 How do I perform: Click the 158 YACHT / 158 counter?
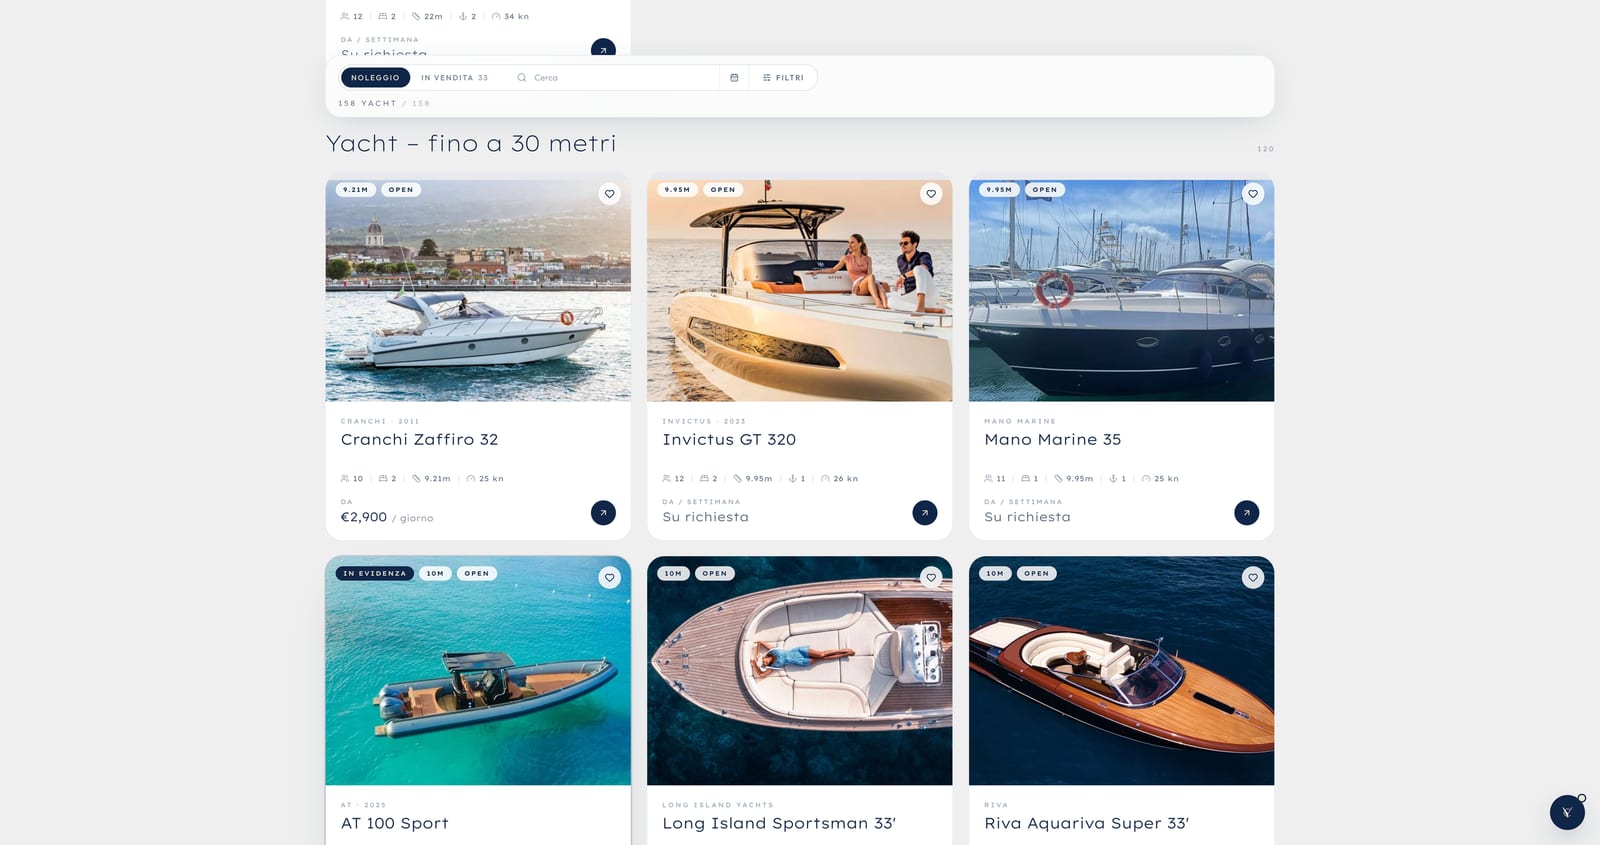point(384,103)
